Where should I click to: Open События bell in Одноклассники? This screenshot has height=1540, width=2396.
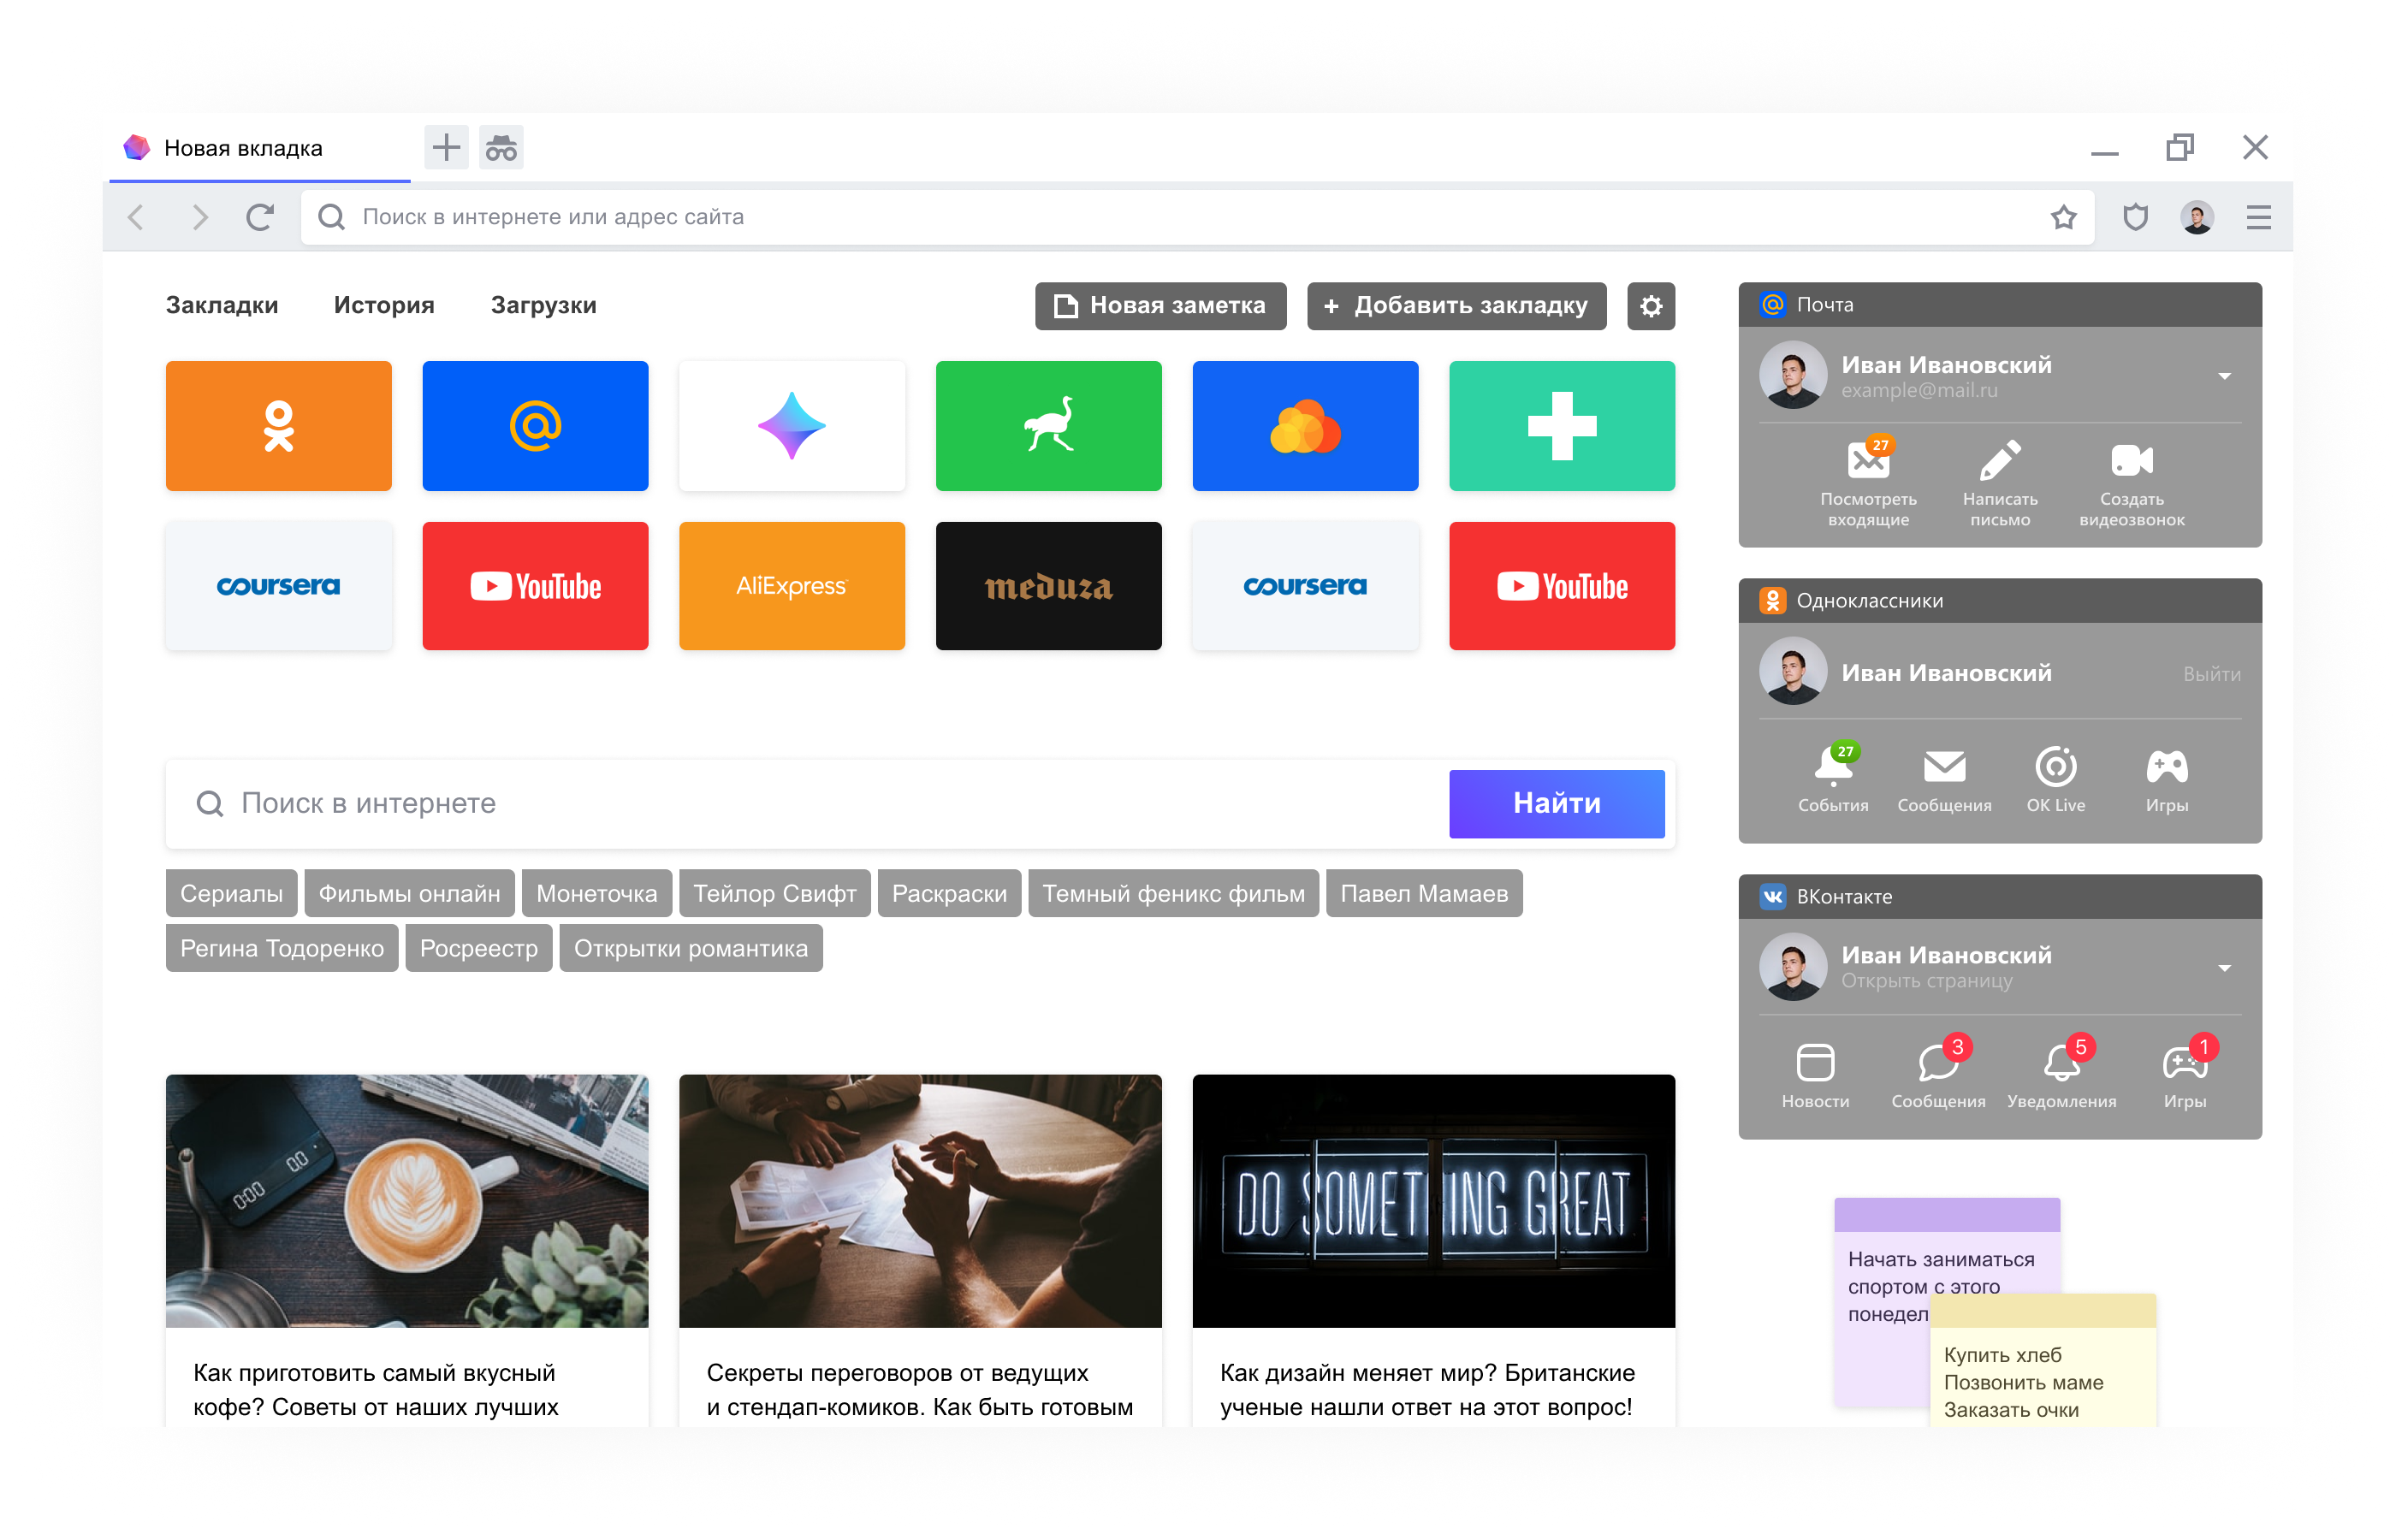(1832, 779)
